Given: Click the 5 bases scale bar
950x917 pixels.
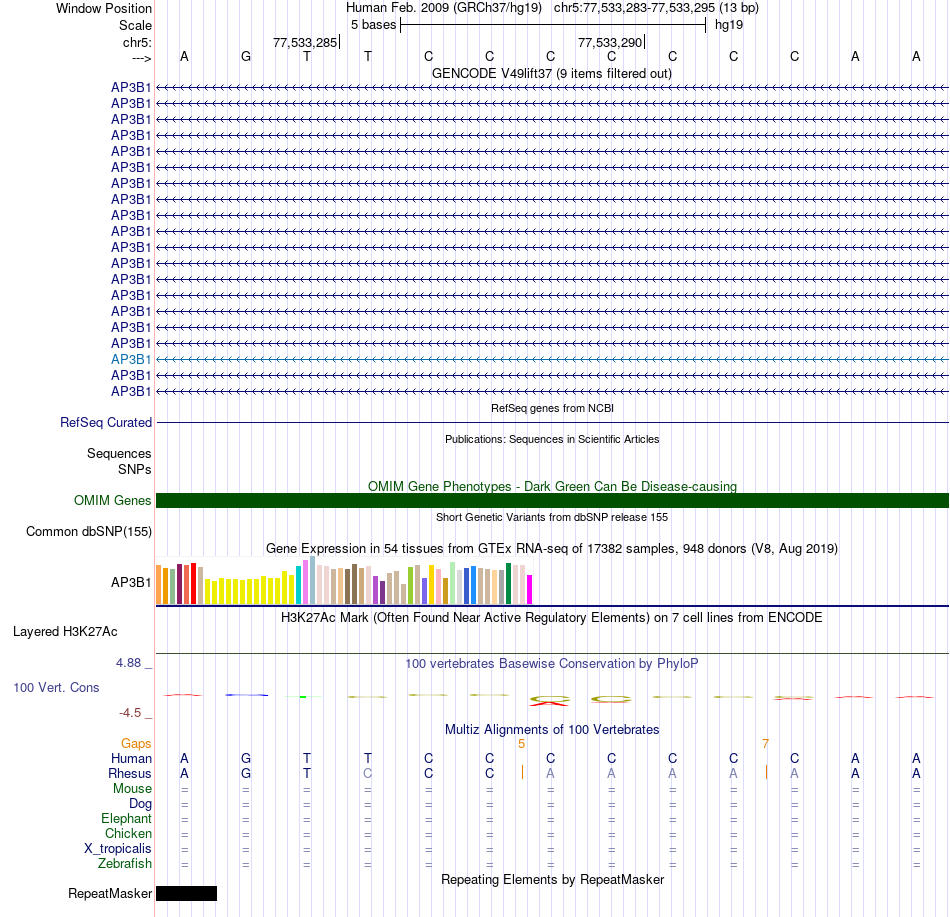Looking at the screenshot, I should pyautogui.click(x=553, y=25).
